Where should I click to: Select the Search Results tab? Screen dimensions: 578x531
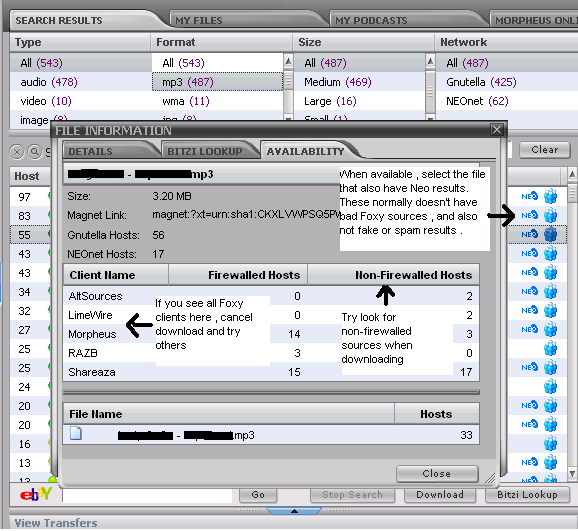tap(87, 20)
